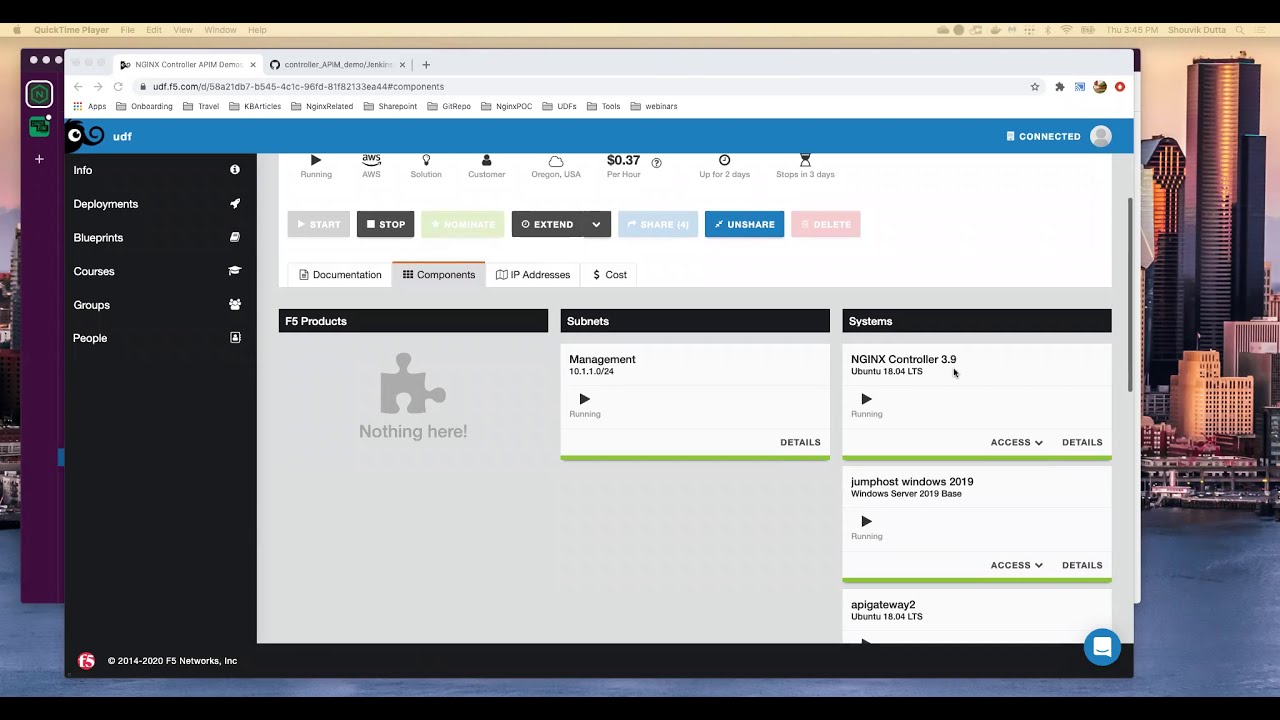1280x720 pixels.
Task: Switch to the Documentation tab
Action: [x=340, y=275]
